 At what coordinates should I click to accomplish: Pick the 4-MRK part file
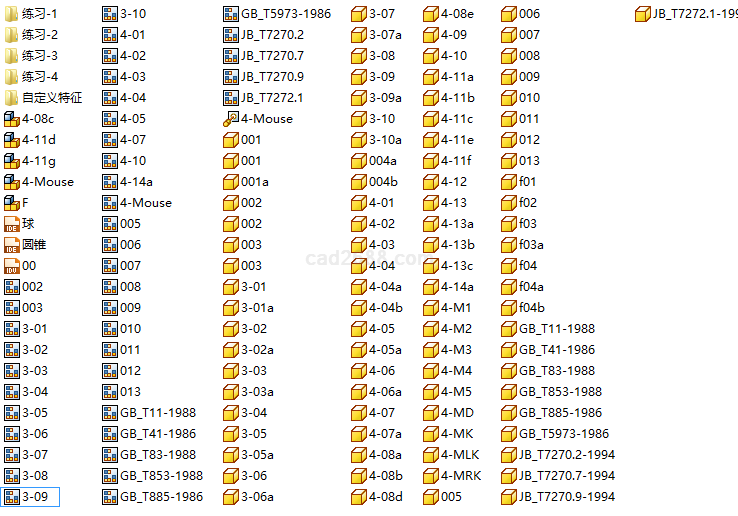click(x=460, y=476)
